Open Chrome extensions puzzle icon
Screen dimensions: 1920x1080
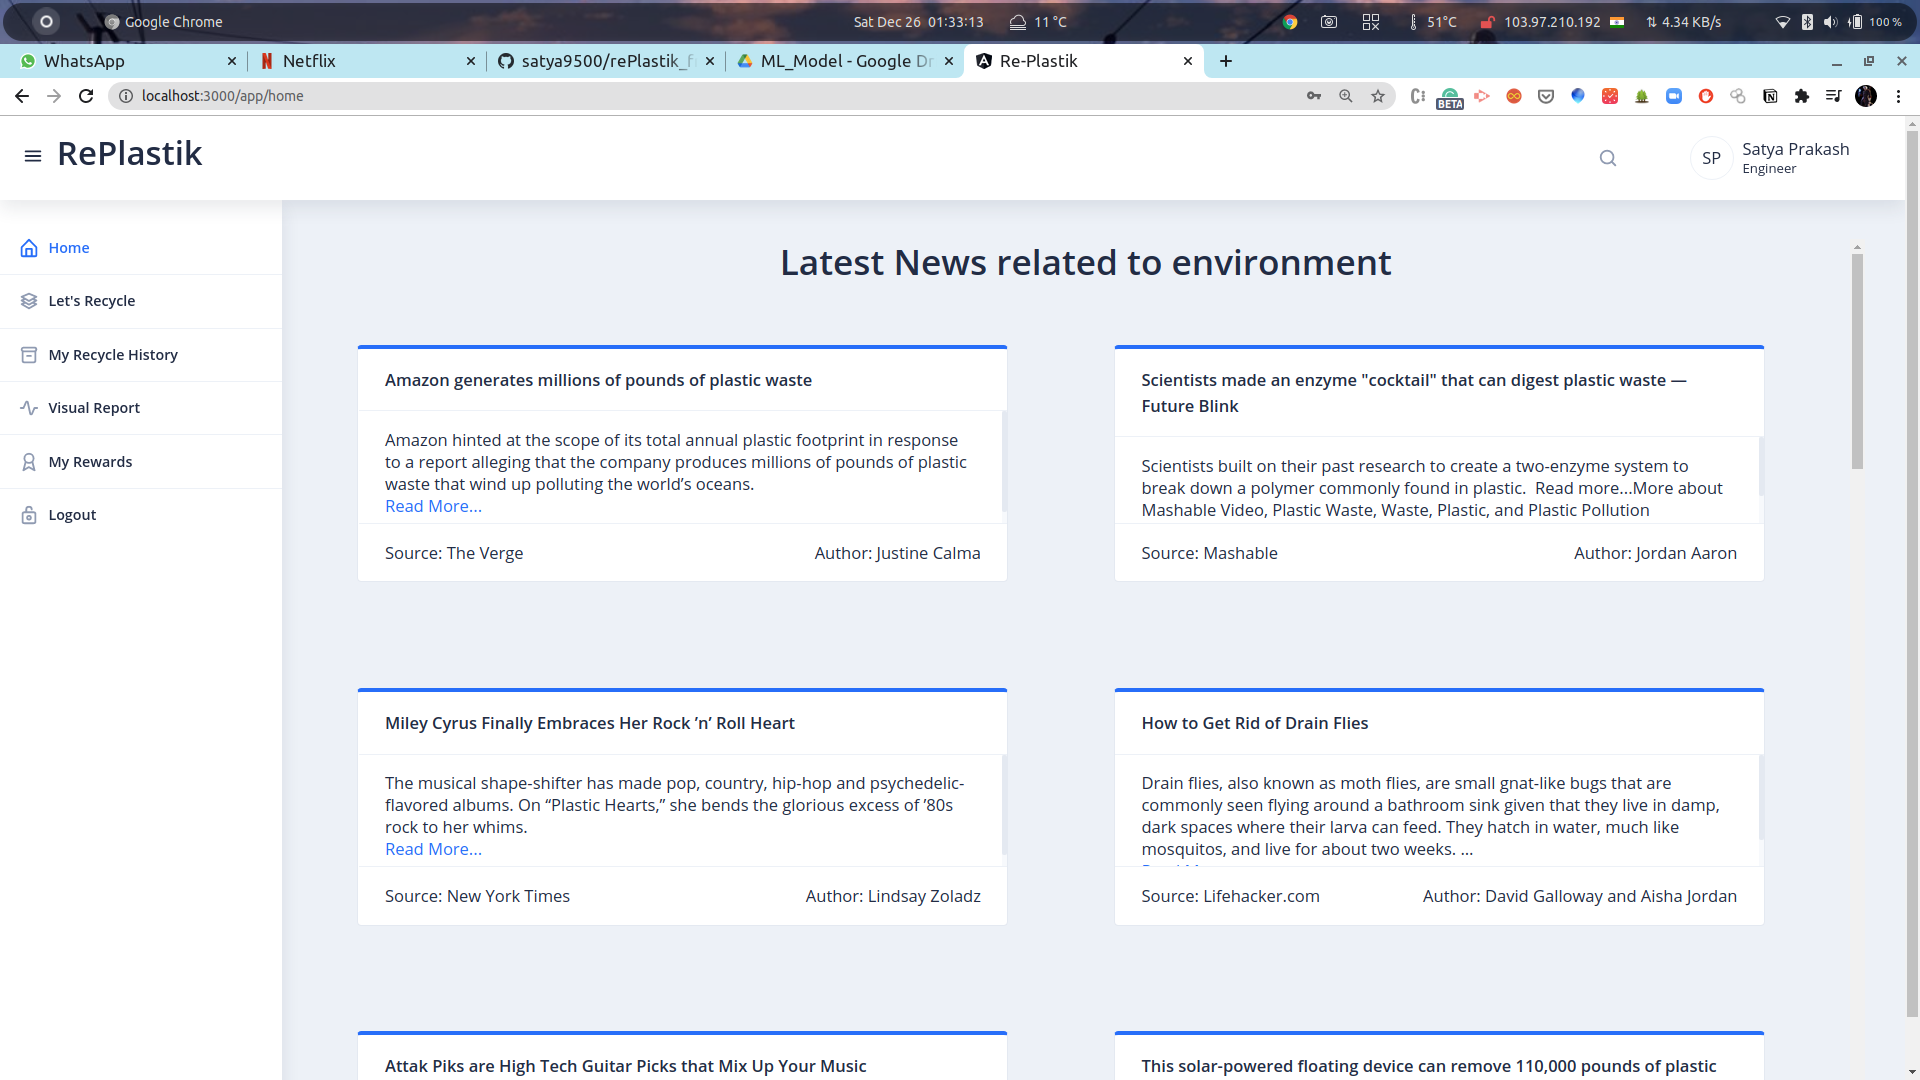[x=1802, y=96]
